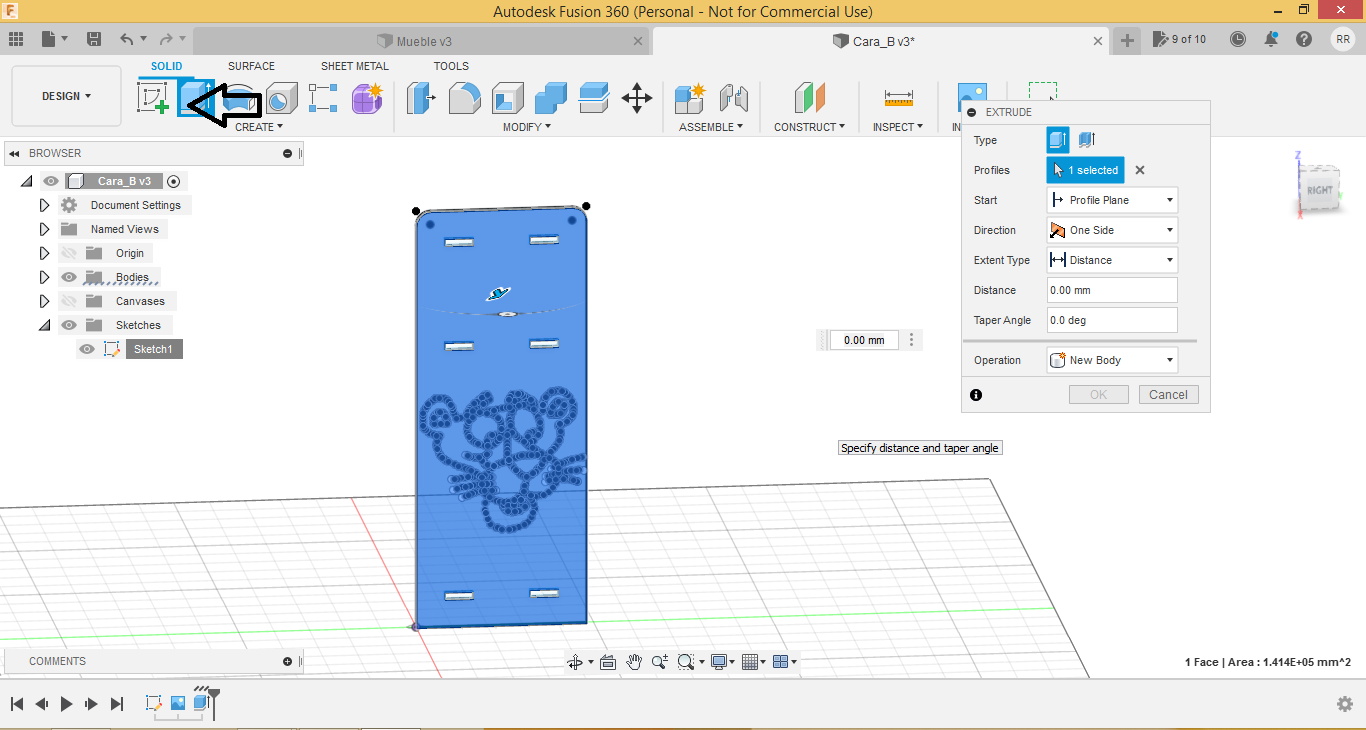Show the Origin folder
This screenshot has height=730, width=1366.
tap(69, 253)
